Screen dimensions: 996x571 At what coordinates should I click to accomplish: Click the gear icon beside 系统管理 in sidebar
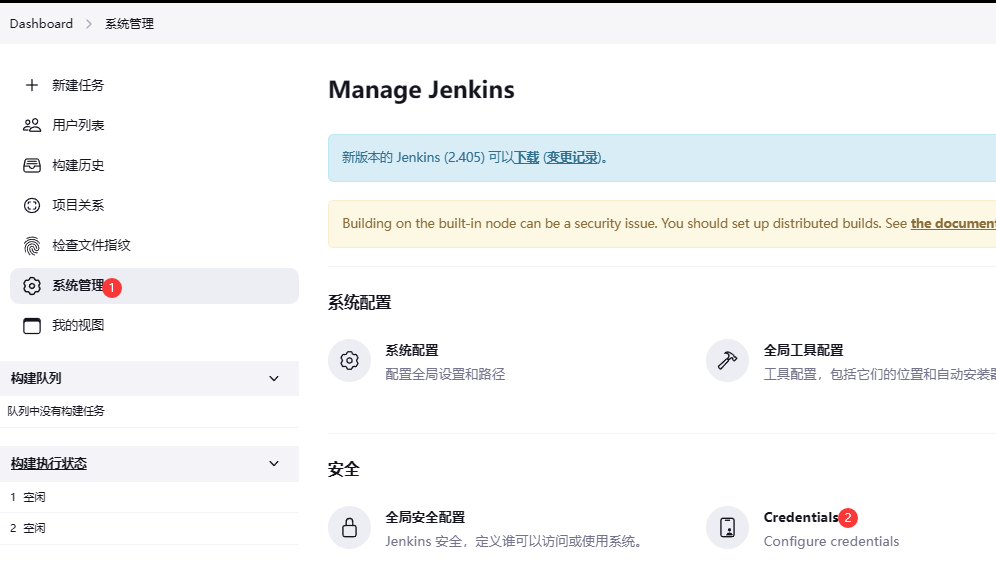coord(32,286)
